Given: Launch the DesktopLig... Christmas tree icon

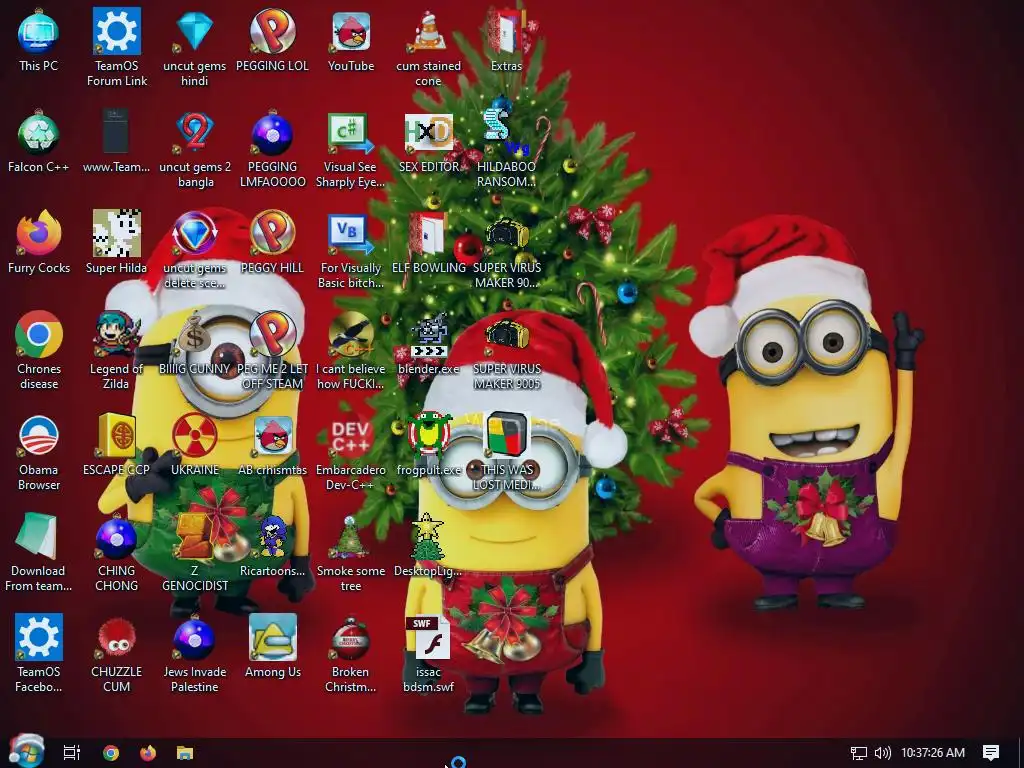Looking at the screenshot, I should [428, 545].
